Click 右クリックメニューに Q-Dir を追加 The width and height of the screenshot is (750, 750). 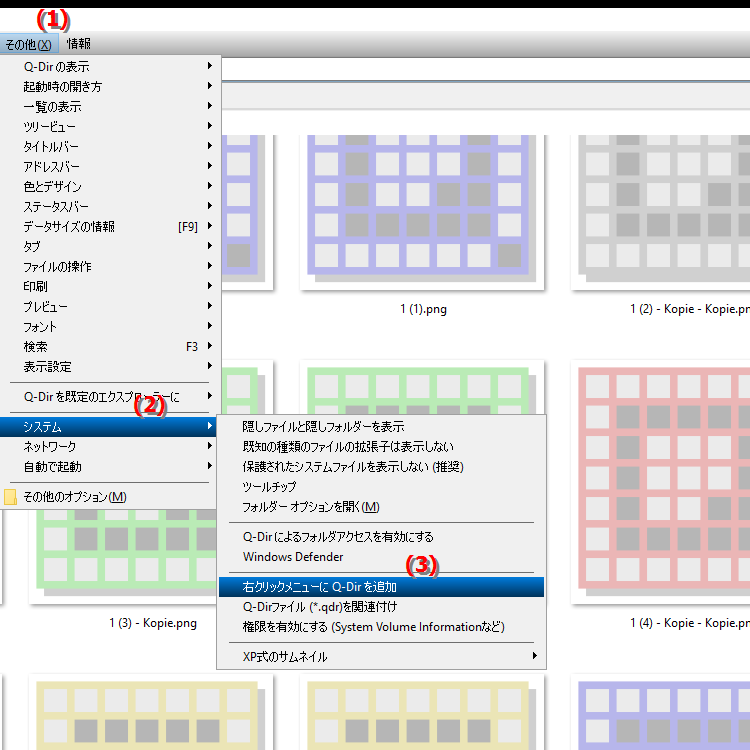pos(381,587)
